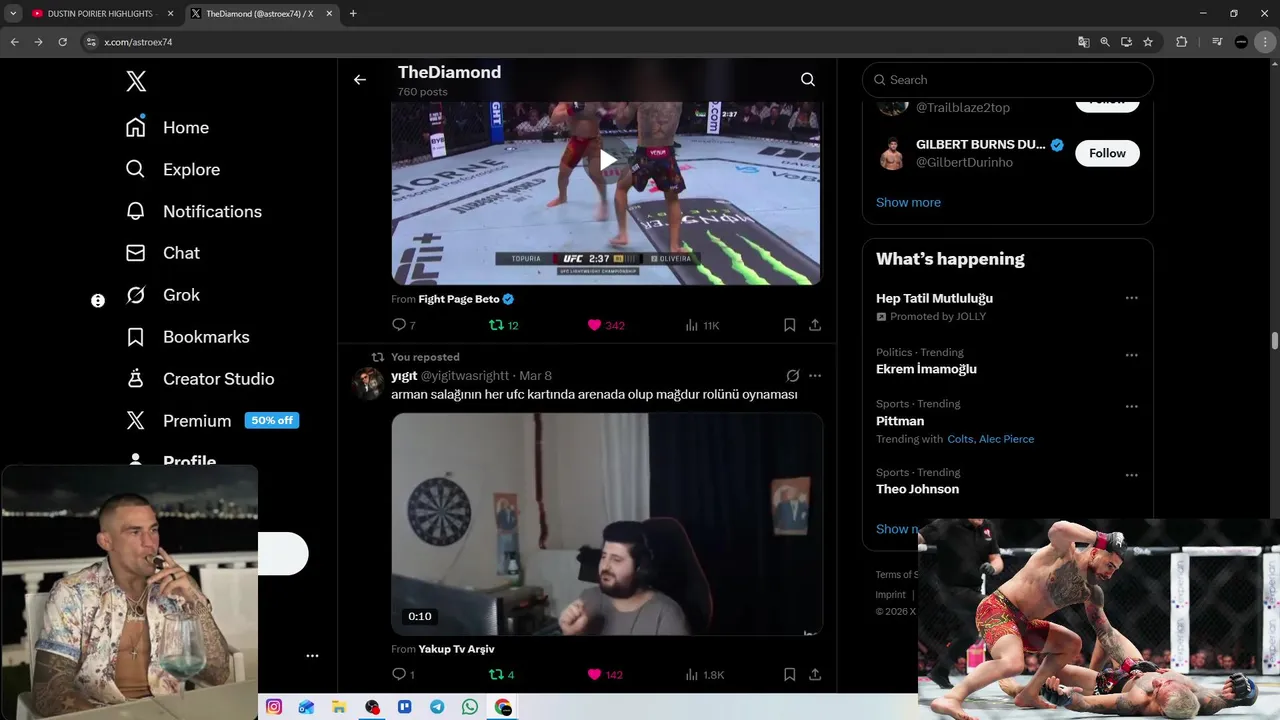1280x720 pixels.
Task: Open the Theo Johnson trending topic
Action: tap(917, 489)
